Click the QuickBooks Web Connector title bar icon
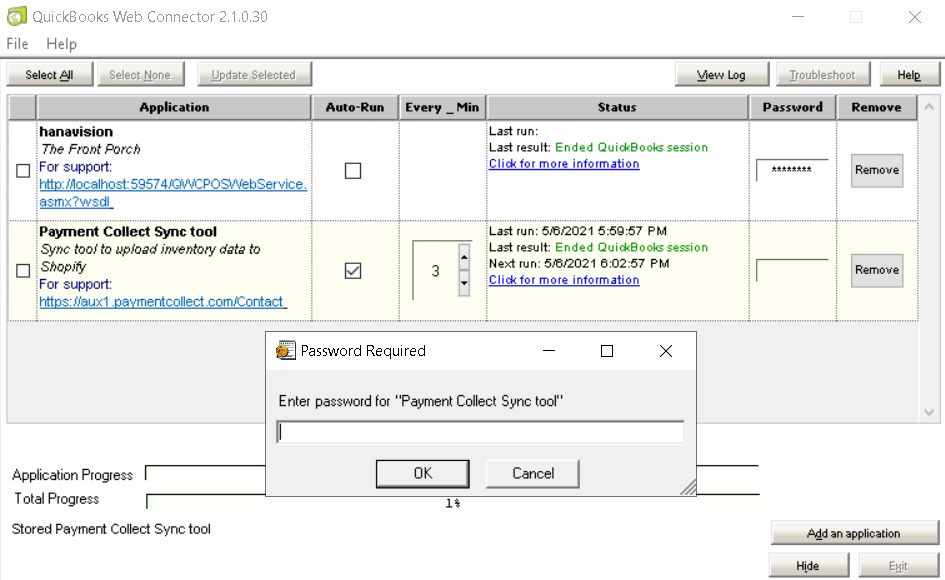 [x=17, y=17]
